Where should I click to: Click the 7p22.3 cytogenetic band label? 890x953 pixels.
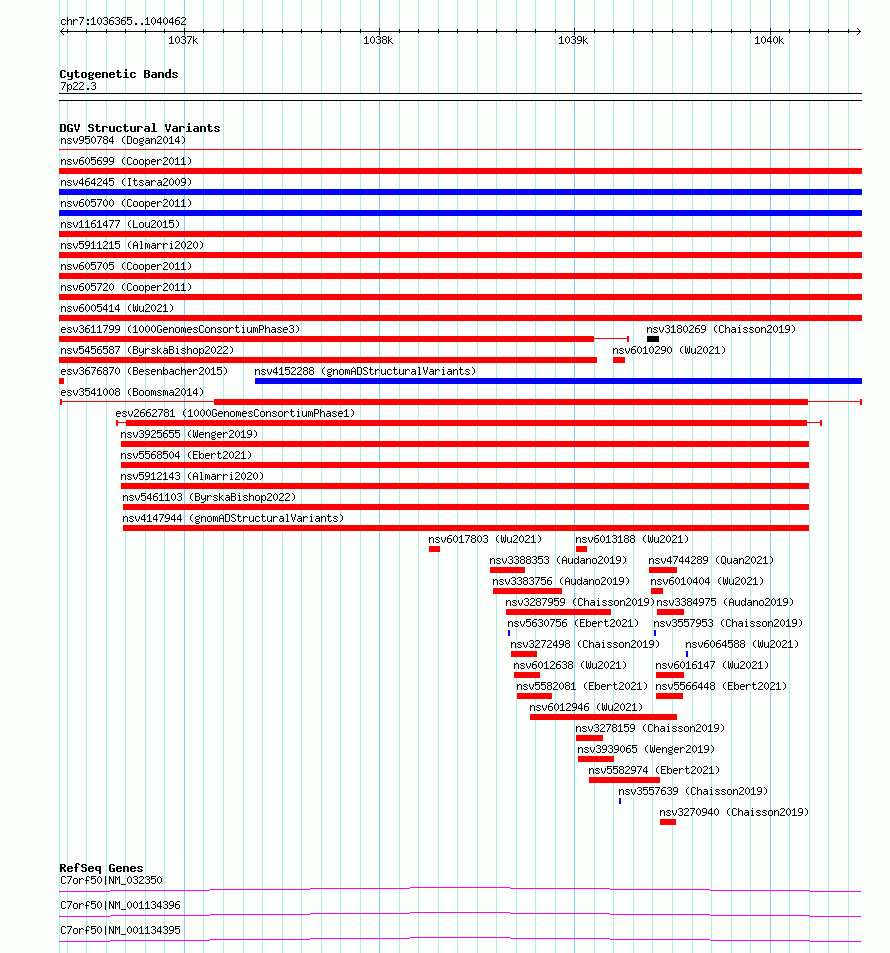pyautogui.click(x=78, y=86)
